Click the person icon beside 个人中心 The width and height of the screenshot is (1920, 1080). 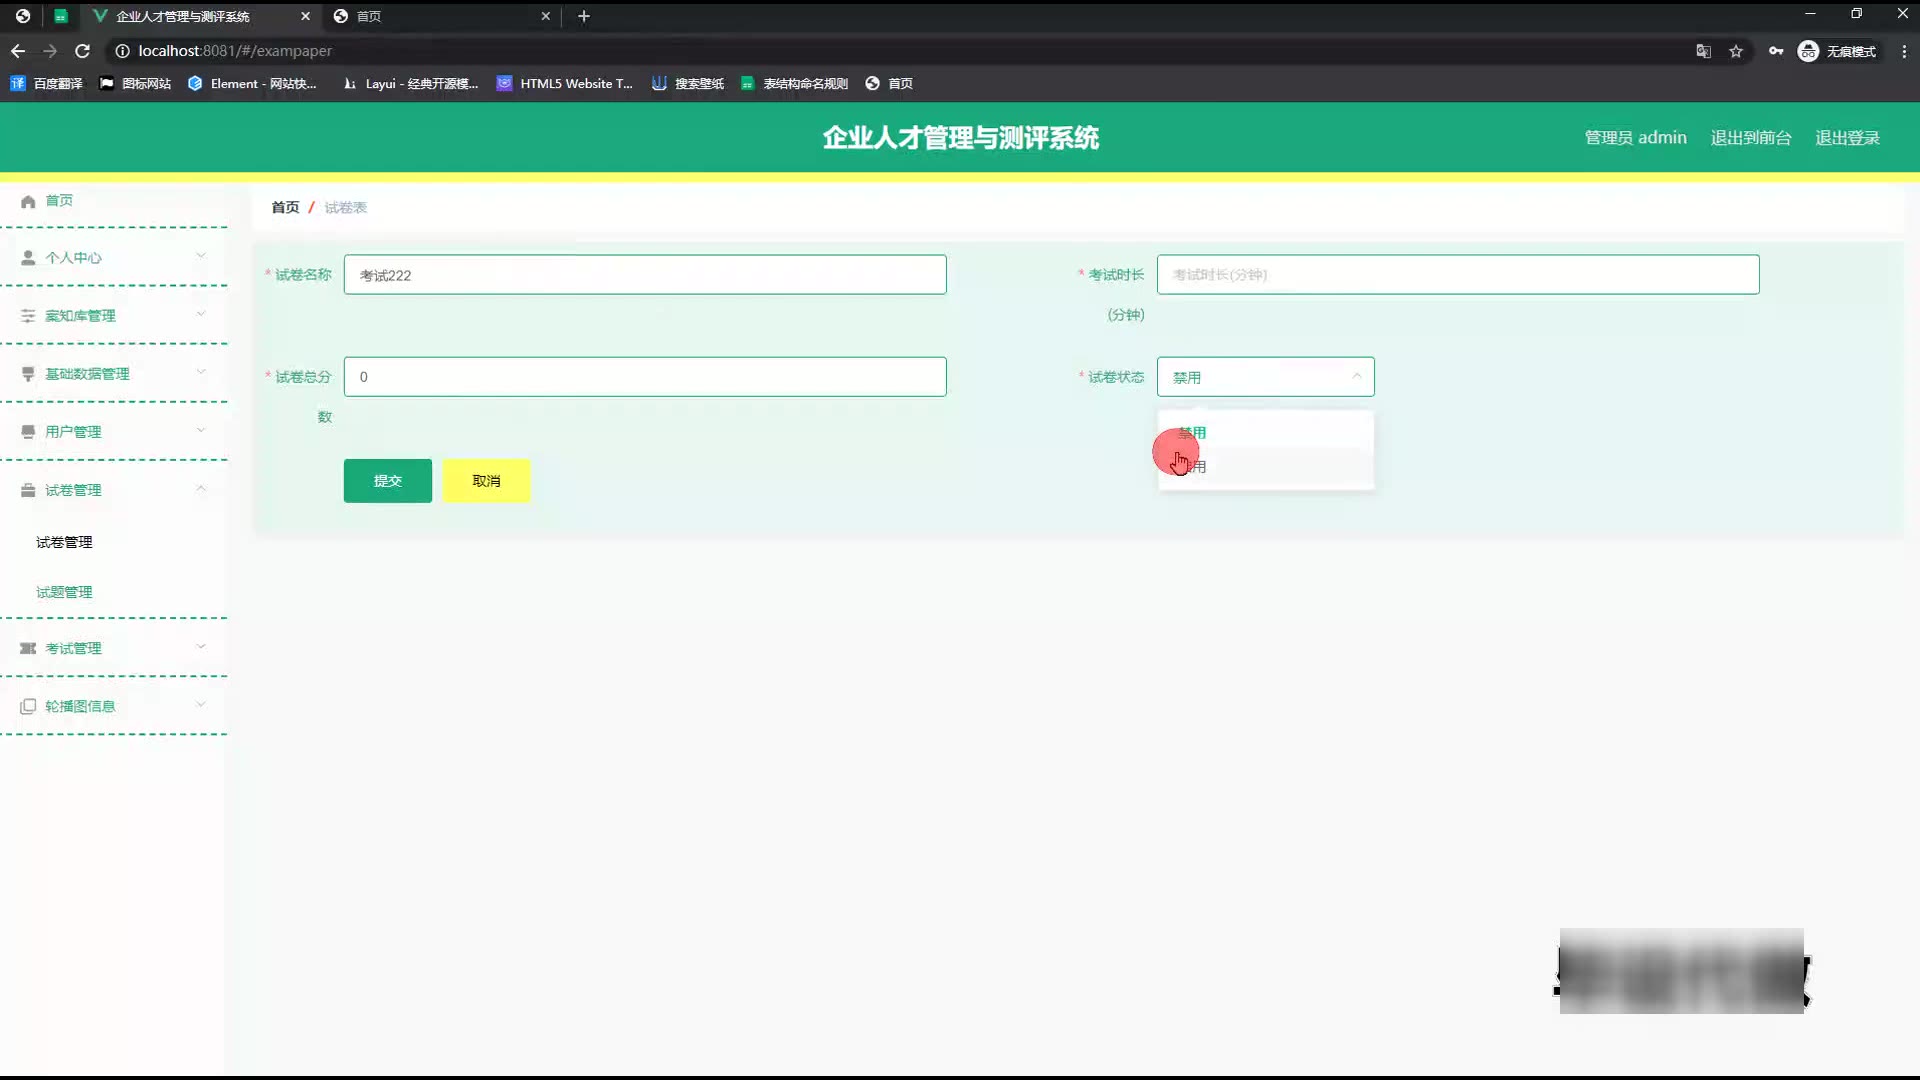point(28,258)
